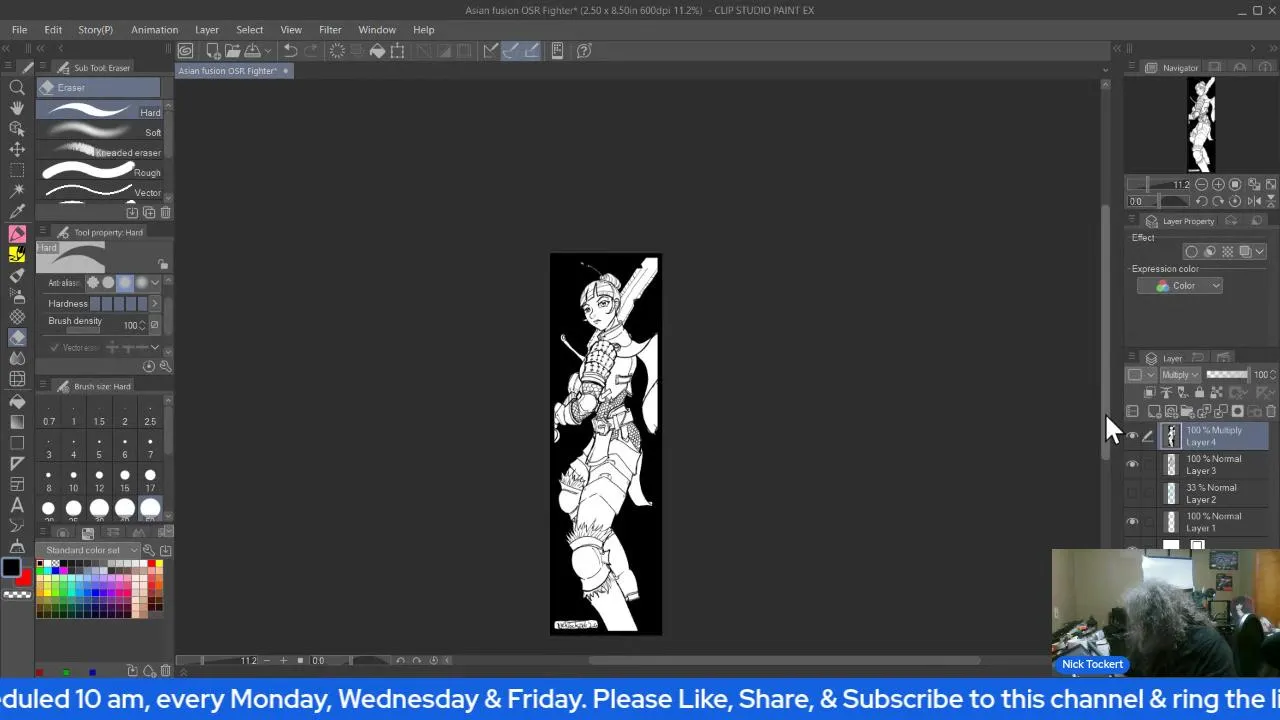
Task: Open the Animation menu
Action: tap(154, 30)
